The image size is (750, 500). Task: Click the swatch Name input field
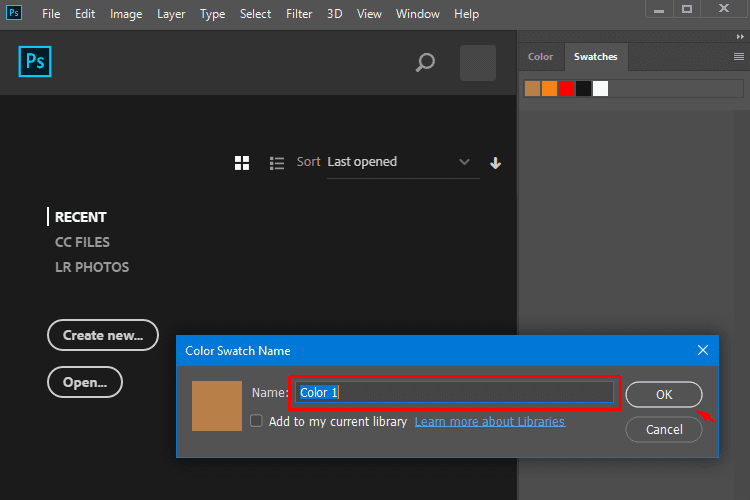coord(454,392)
